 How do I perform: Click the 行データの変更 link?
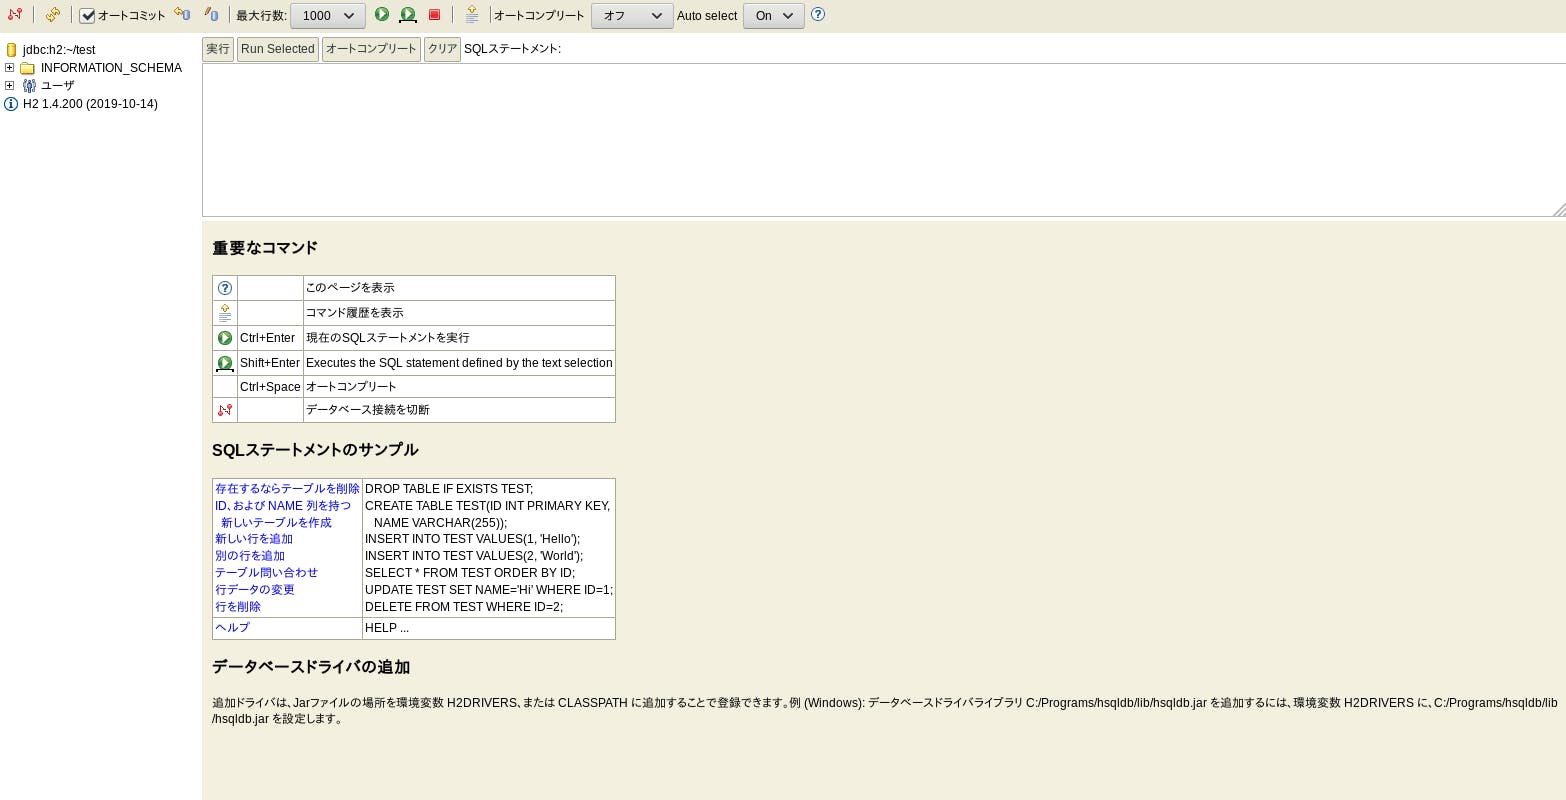(255, 590)
